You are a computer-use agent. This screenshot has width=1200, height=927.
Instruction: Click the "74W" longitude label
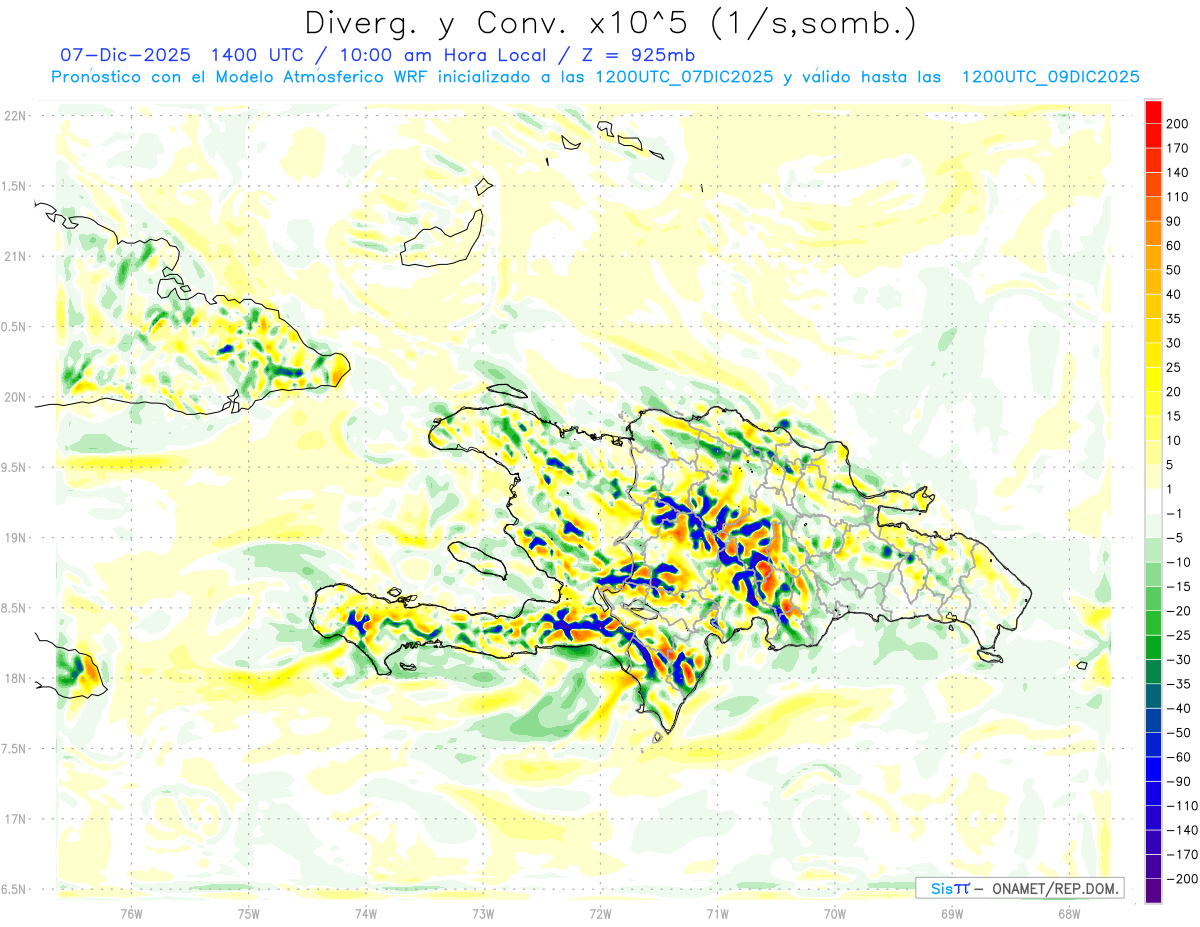(366, 913)
